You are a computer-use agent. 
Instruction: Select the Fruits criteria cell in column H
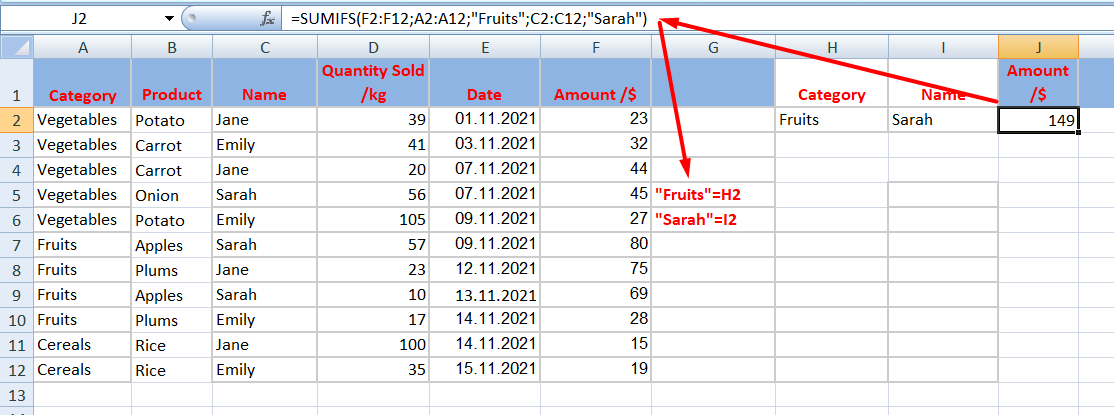[x=832, y=120]
